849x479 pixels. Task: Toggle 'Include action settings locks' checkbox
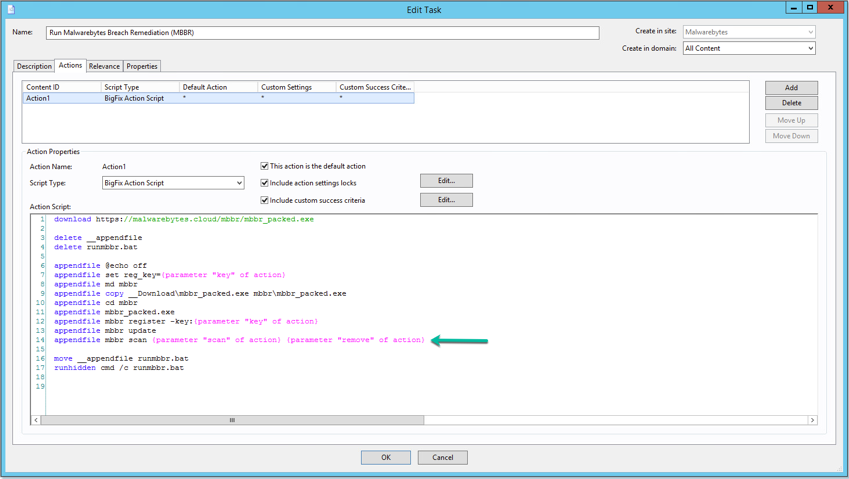click(x=264, y=183)
